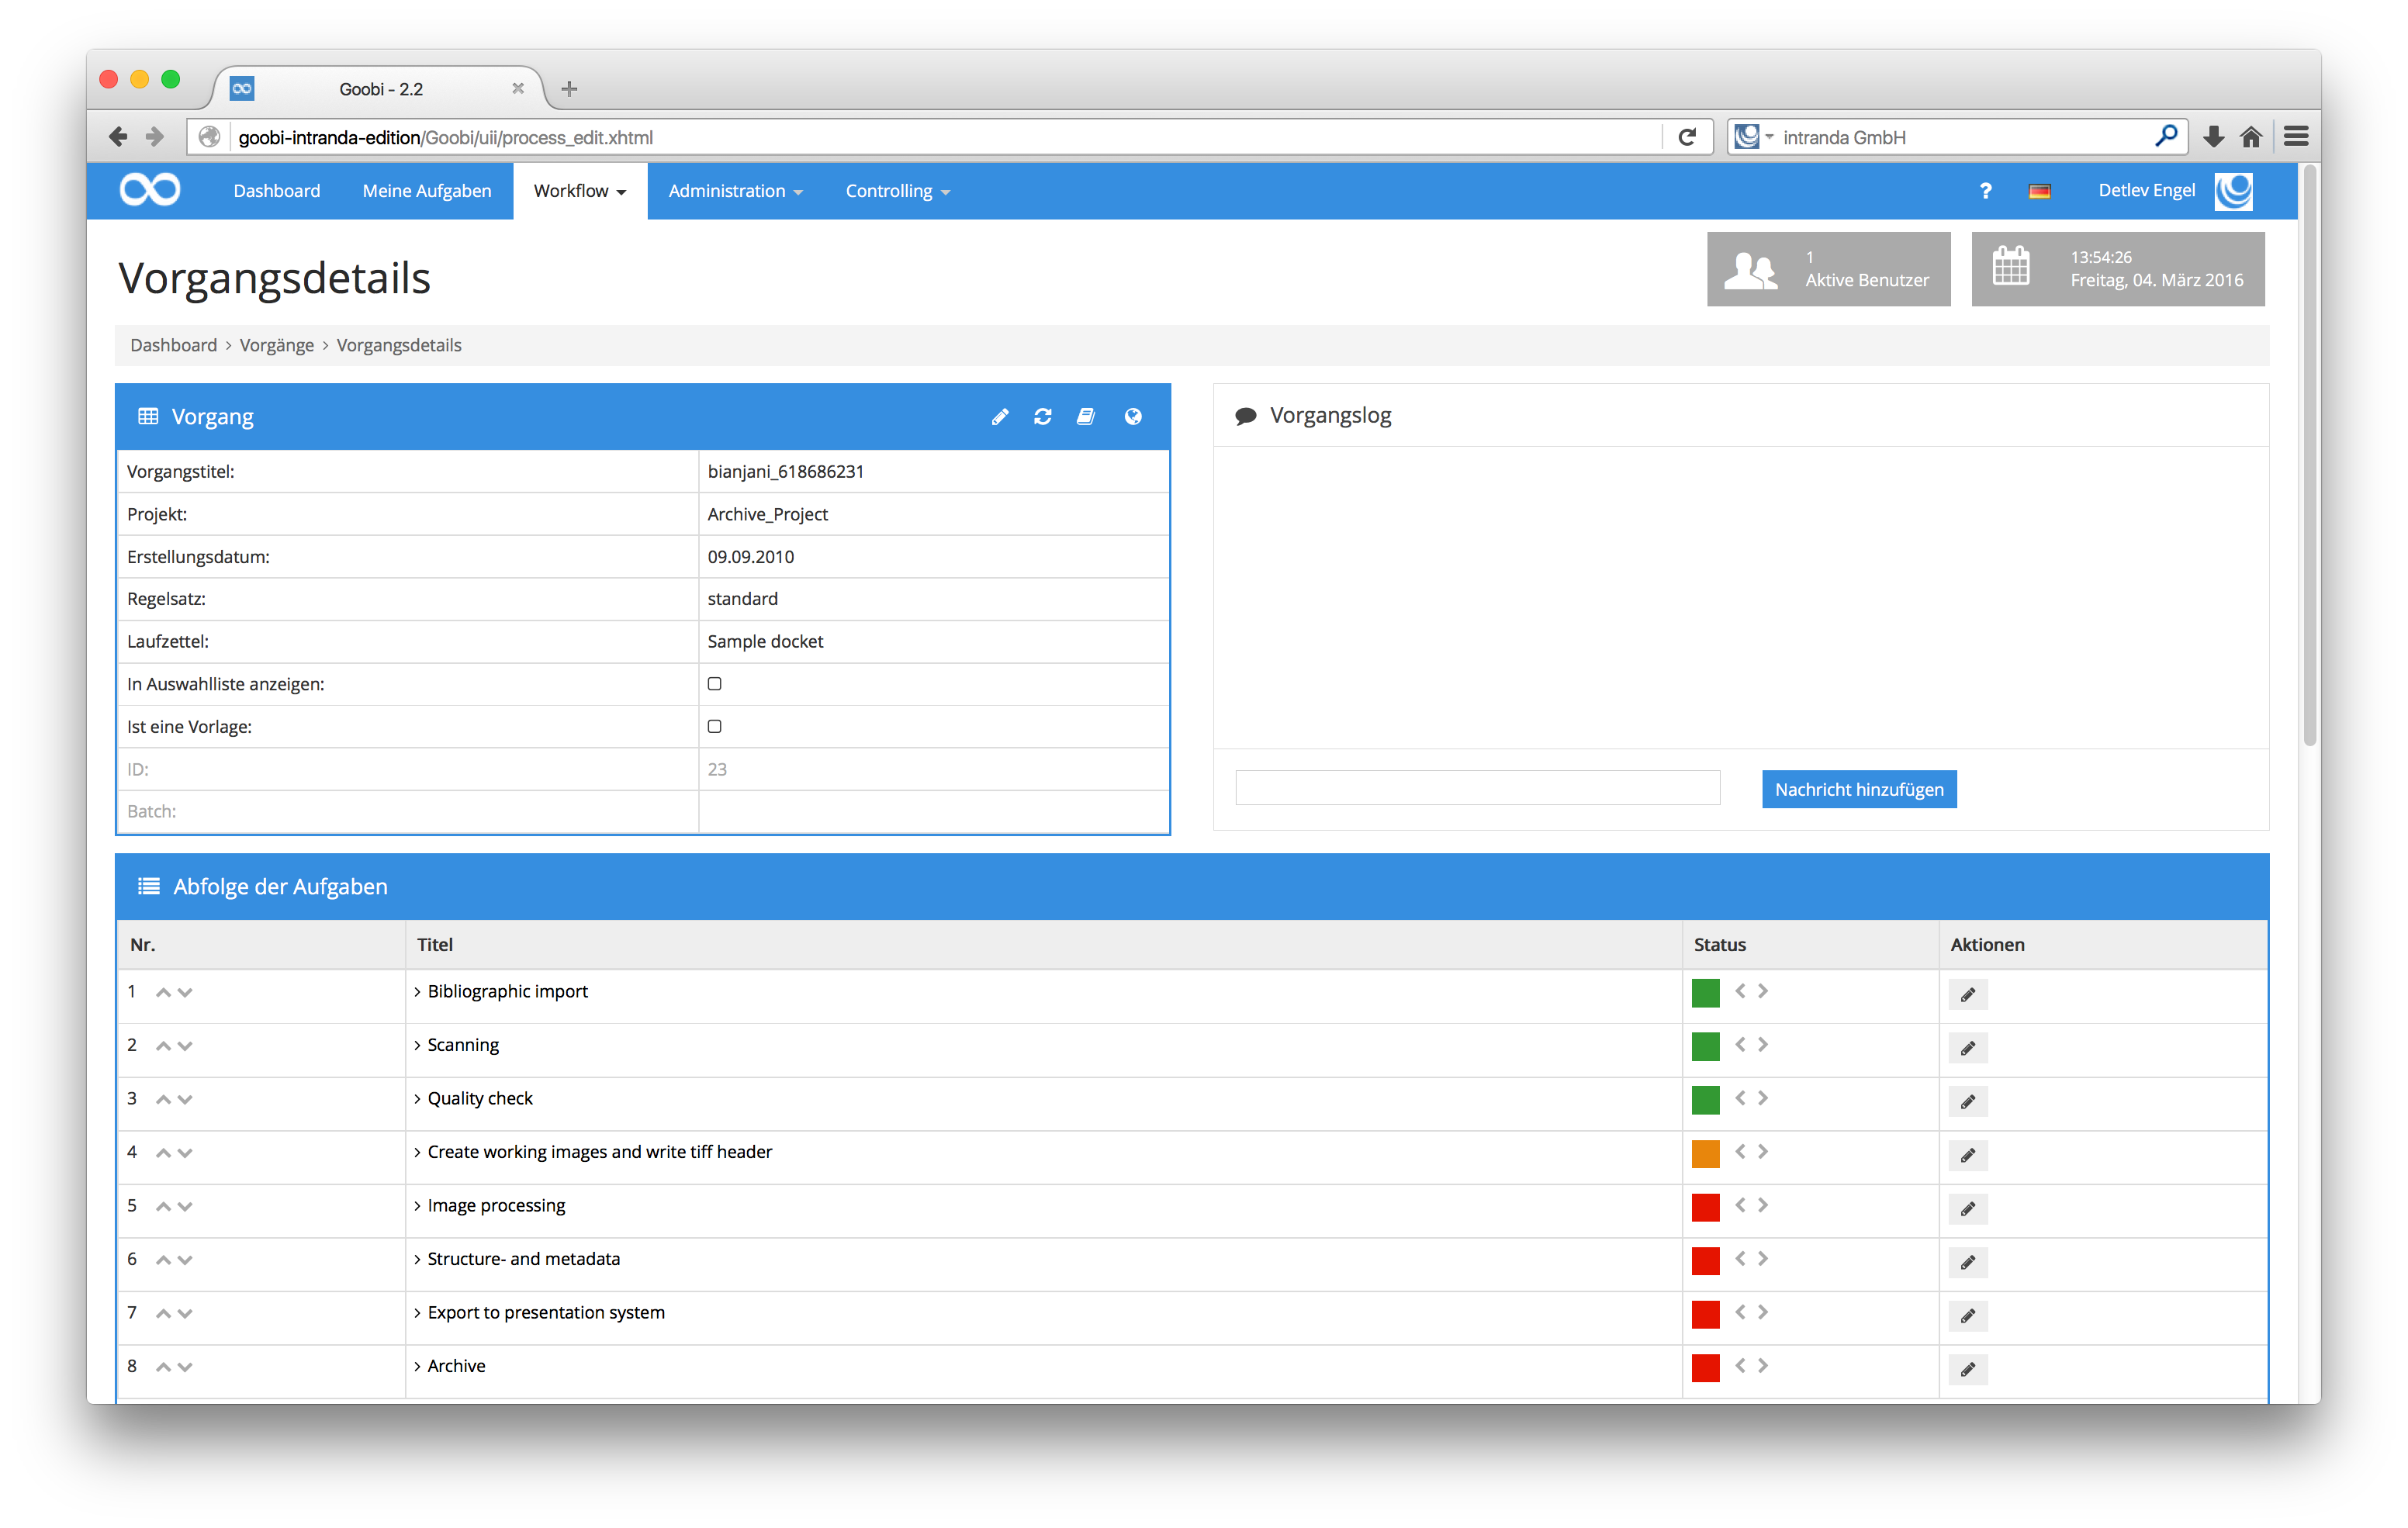Open the Workflow dropdown menu
This screenshot has height=1528, width=2408.
coord(580,191)
